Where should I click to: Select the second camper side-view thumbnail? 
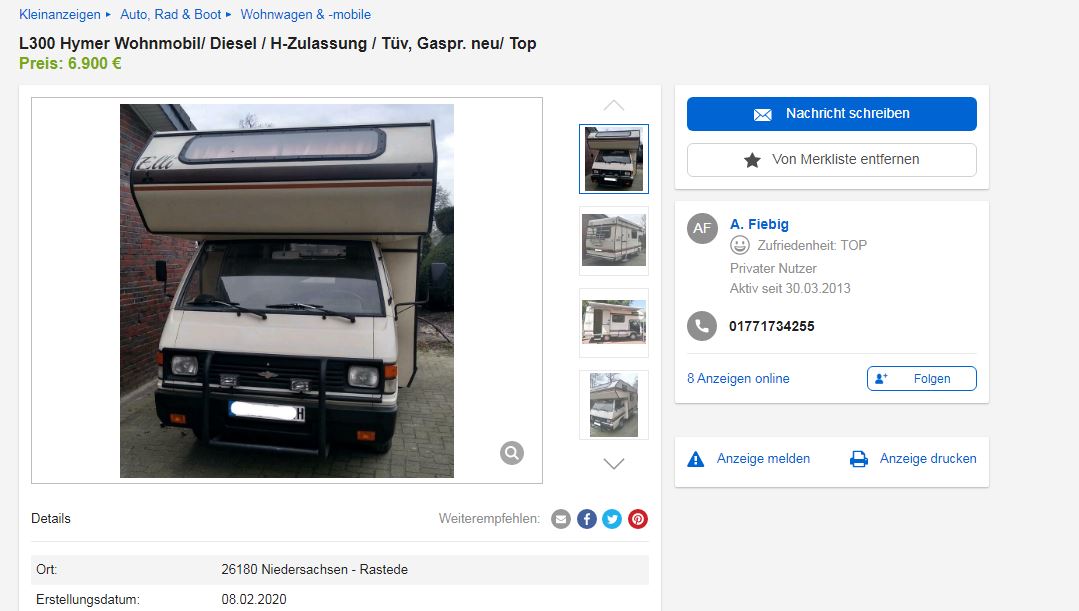(x=614, y=241)
